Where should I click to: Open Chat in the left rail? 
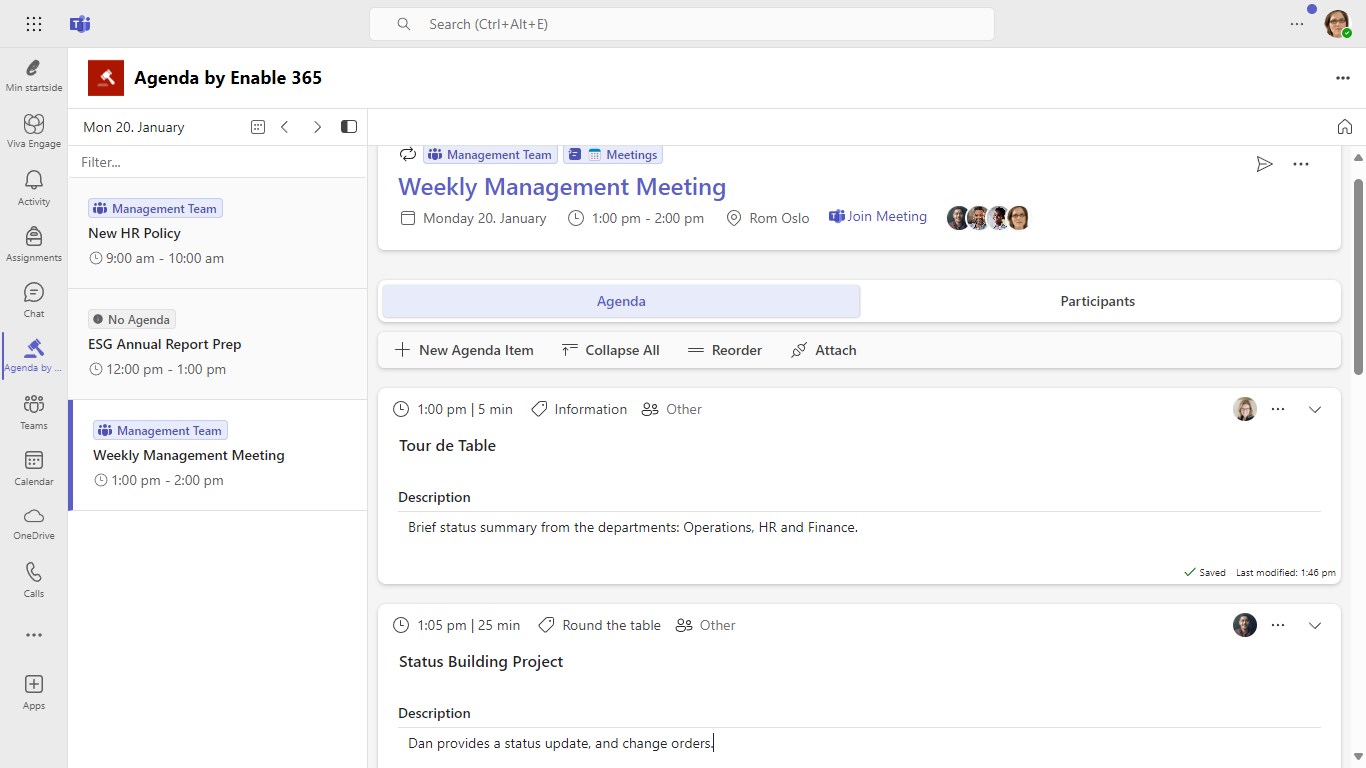[34, 298]
